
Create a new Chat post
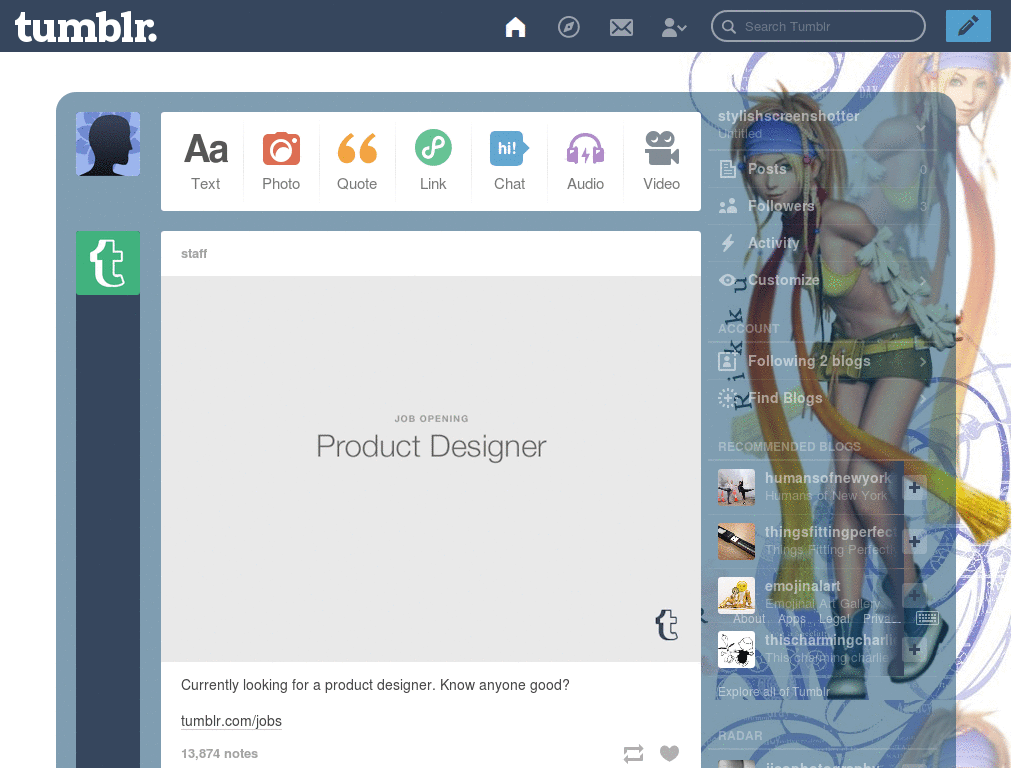(x=509, y=161)
